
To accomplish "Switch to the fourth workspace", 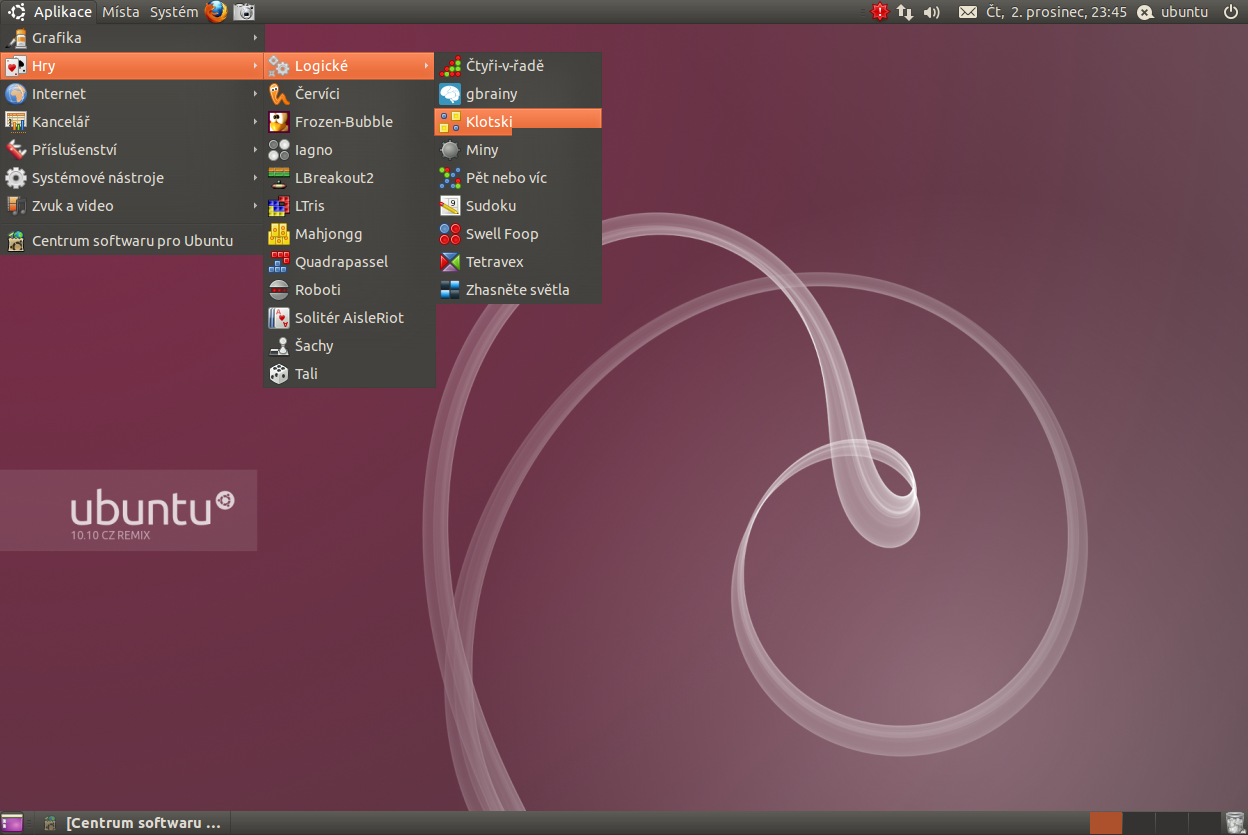I will pos(1207,823).
